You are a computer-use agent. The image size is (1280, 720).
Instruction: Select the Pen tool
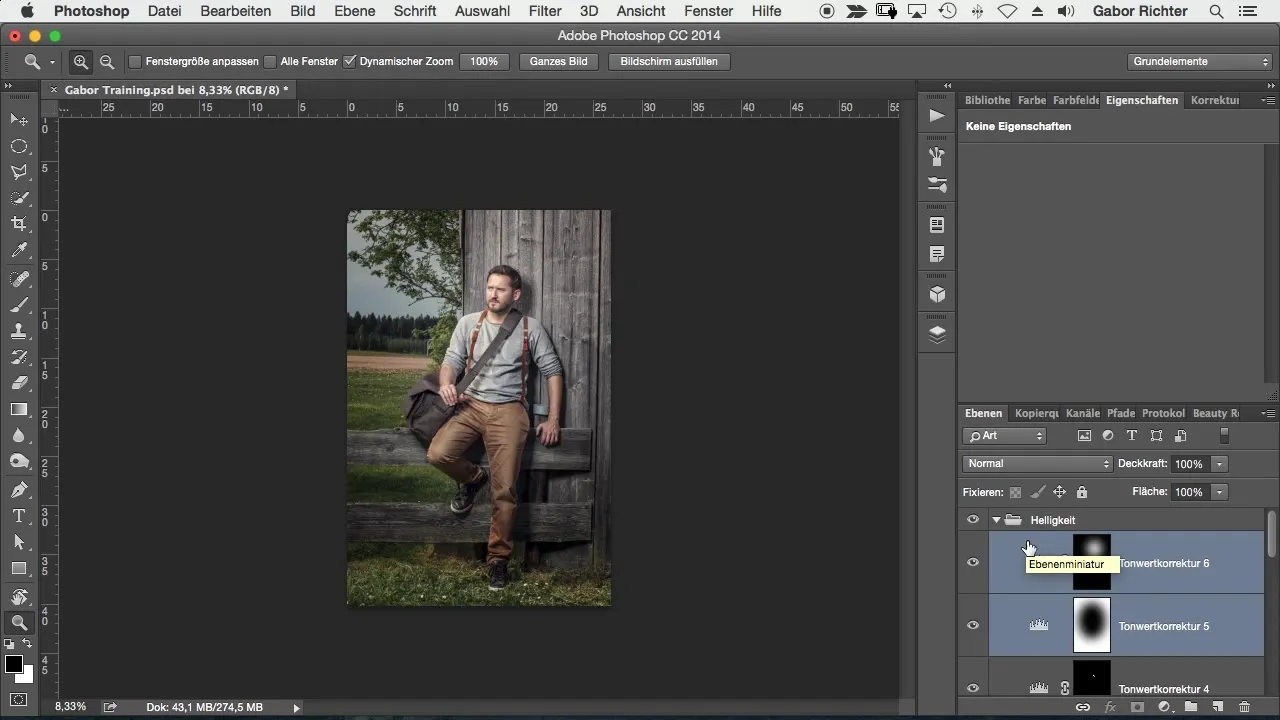point(19,490)
